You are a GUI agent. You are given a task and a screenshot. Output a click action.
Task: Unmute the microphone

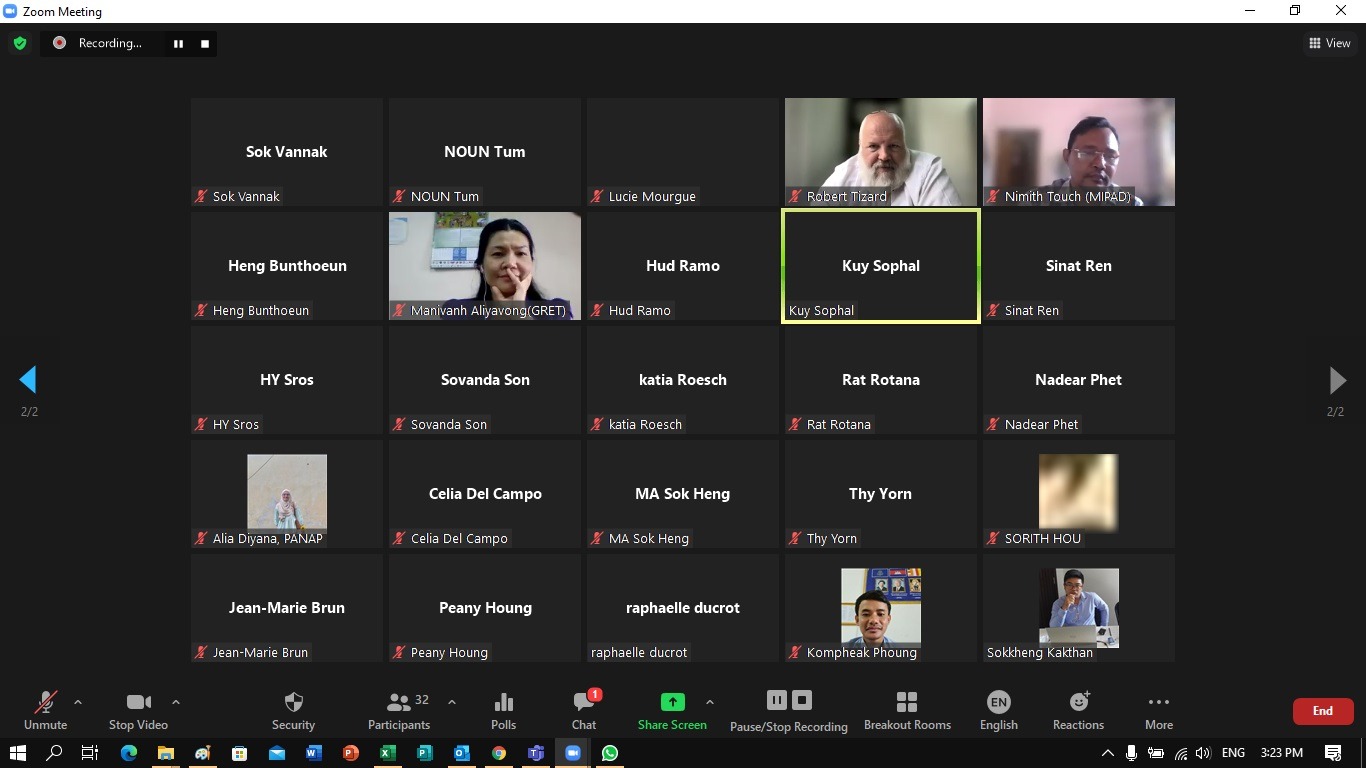pyautogui.click(x=45, y=710)
